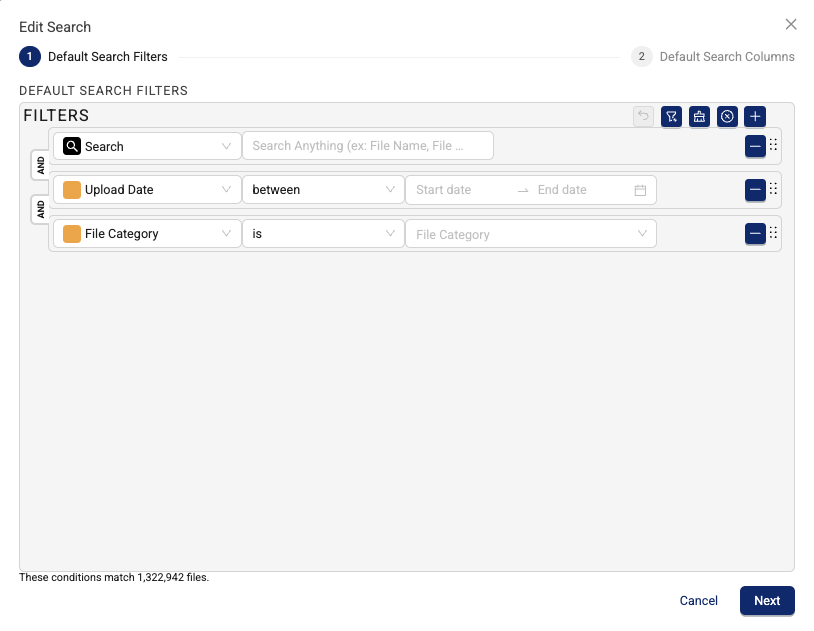Select the step 2 Default Search Columns indicator
Image resolution: width=814 pixels, height=631 pixels.
641,57
